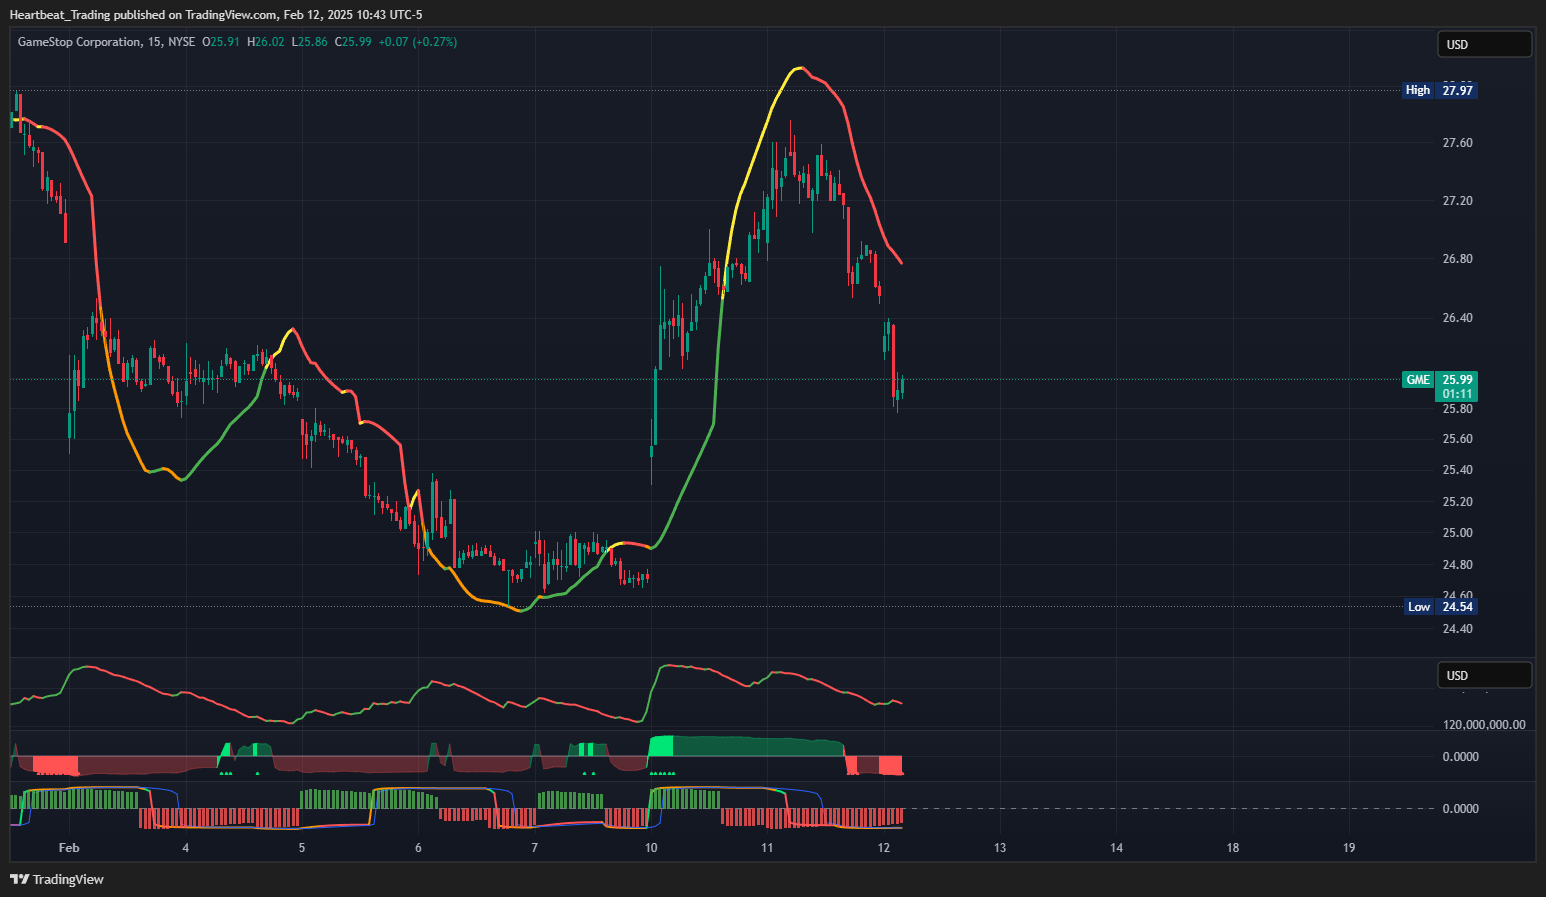Click the GameStop Corporation symbol title

pos(80,42)
